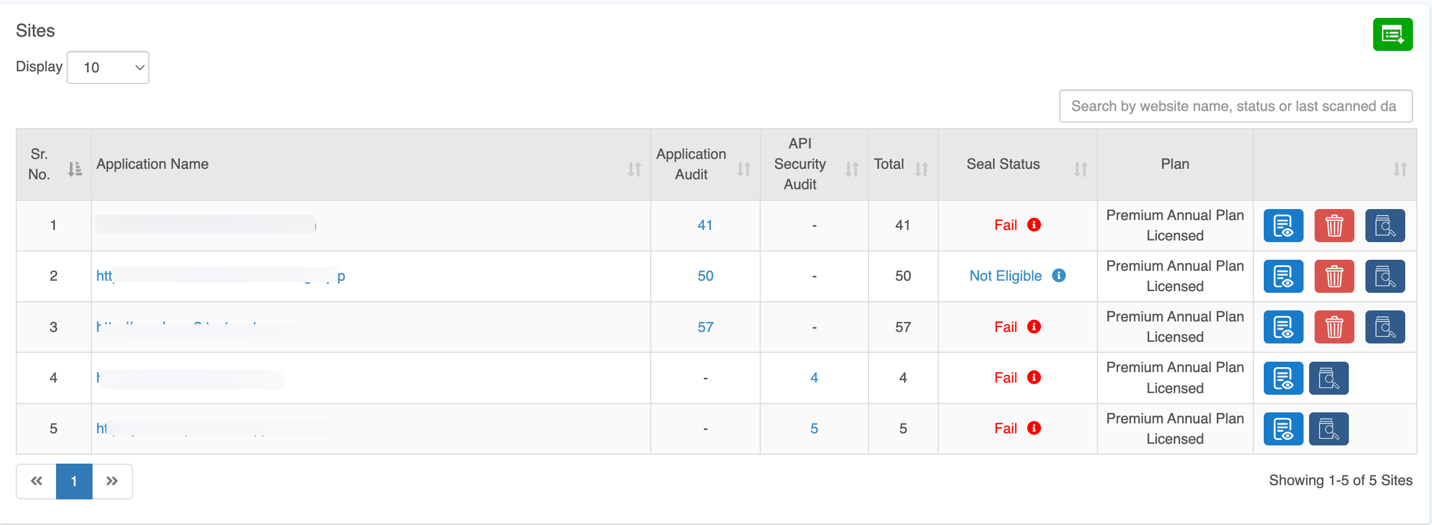Viewport: 1432px width, 525px height.
Task: Go to the next page with double arrow
Action: pos(112,481)
